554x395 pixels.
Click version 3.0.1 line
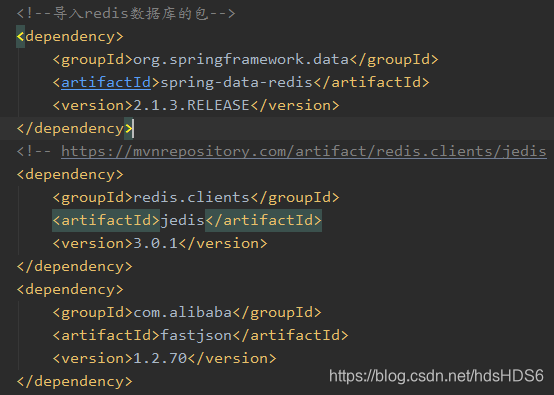[x=160, y=243]
